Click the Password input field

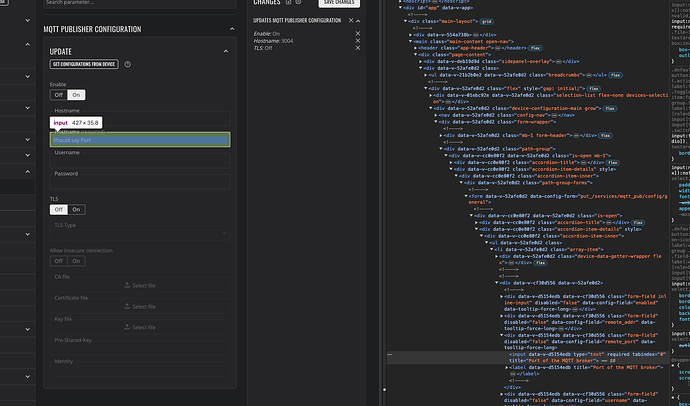click(x=140, y=181)
